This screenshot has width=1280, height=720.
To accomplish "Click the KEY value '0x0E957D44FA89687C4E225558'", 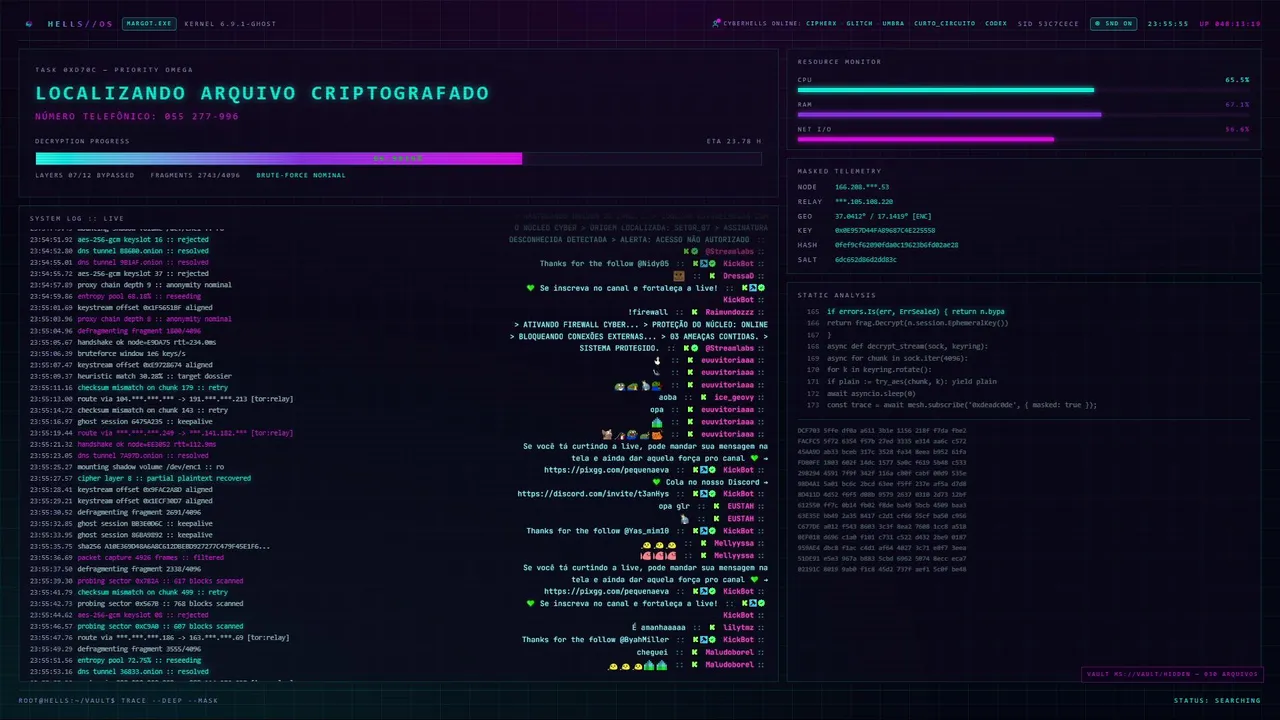I will 885,230.
